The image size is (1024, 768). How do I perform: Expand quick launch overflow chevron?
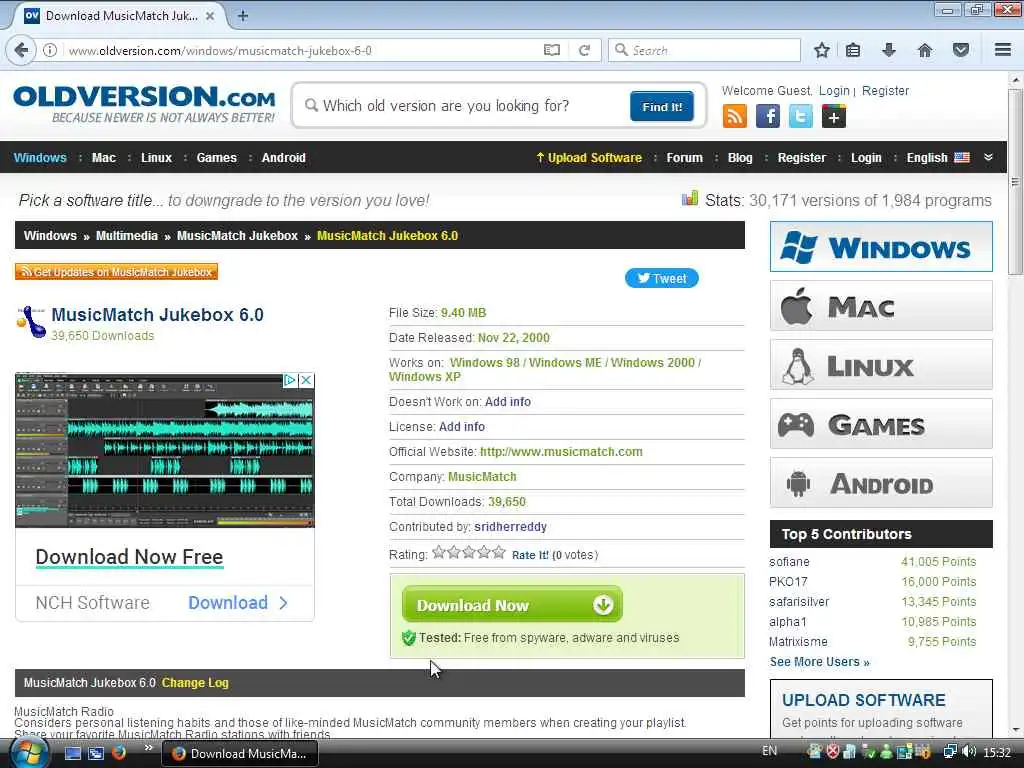(x=149, y=748)
